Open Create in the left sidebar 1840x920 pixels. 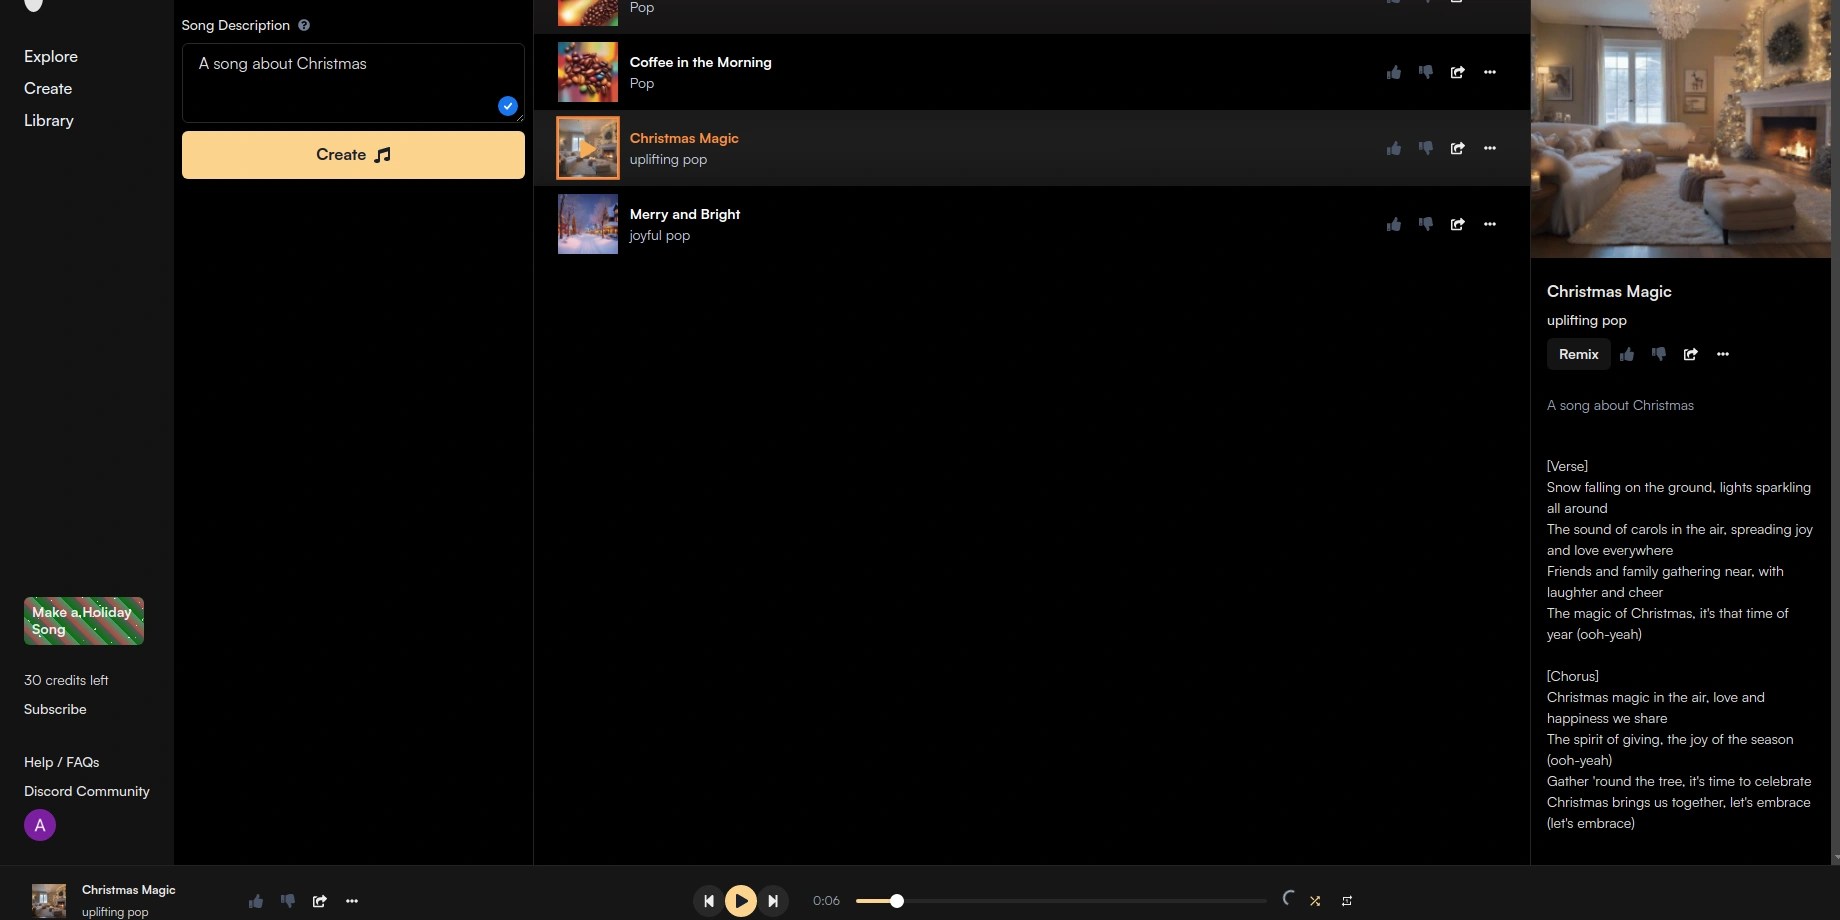click(x=48, y=89)
